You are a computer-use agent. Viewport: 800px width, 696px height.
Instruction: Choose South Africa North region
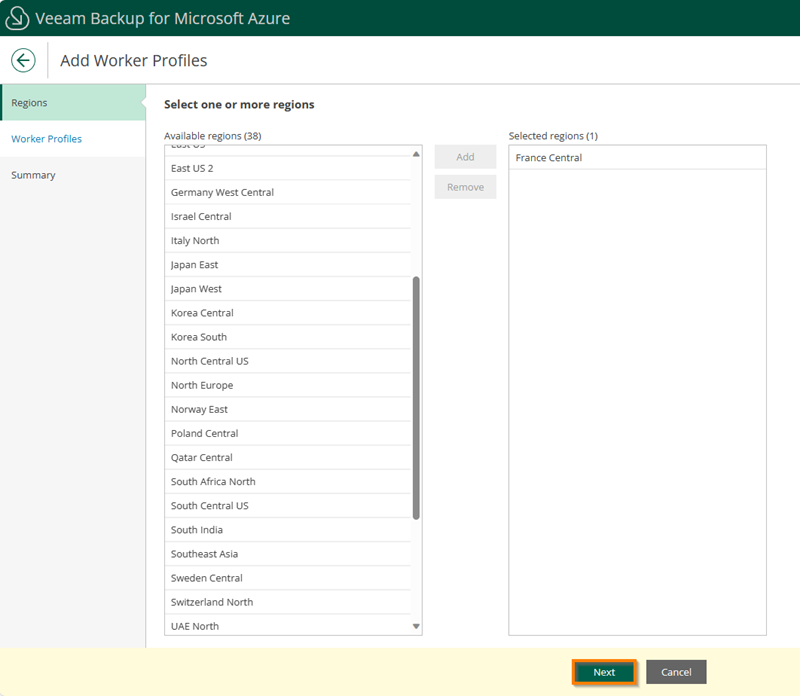tap(213, 482)
